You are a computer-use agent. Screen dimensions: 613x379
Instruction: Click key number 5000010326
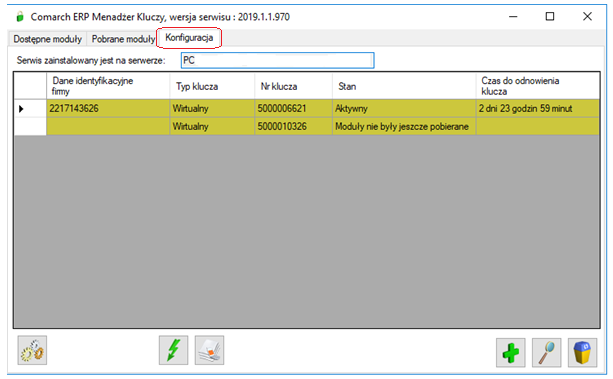pos(293,126)
